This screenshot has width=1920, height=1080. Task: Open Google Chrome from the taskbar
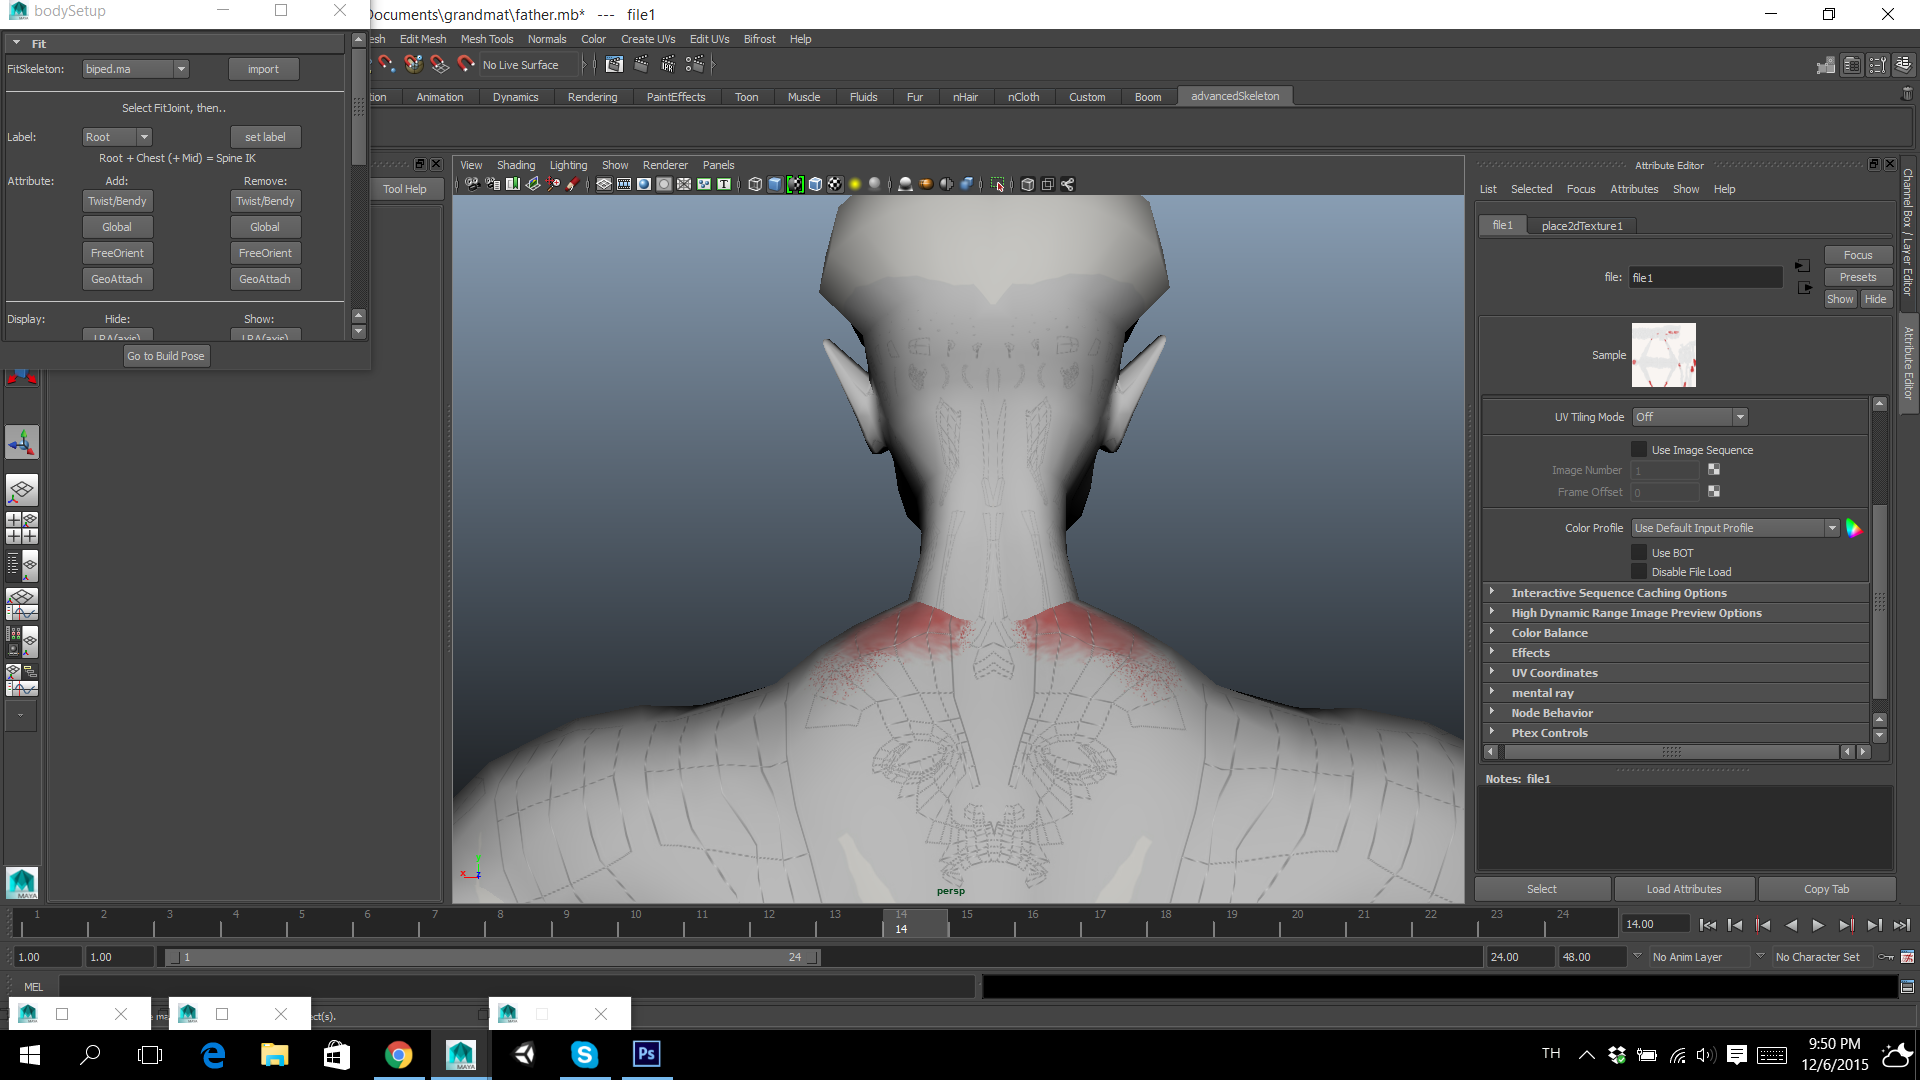pyautogui.click(x=398, y=1054)
